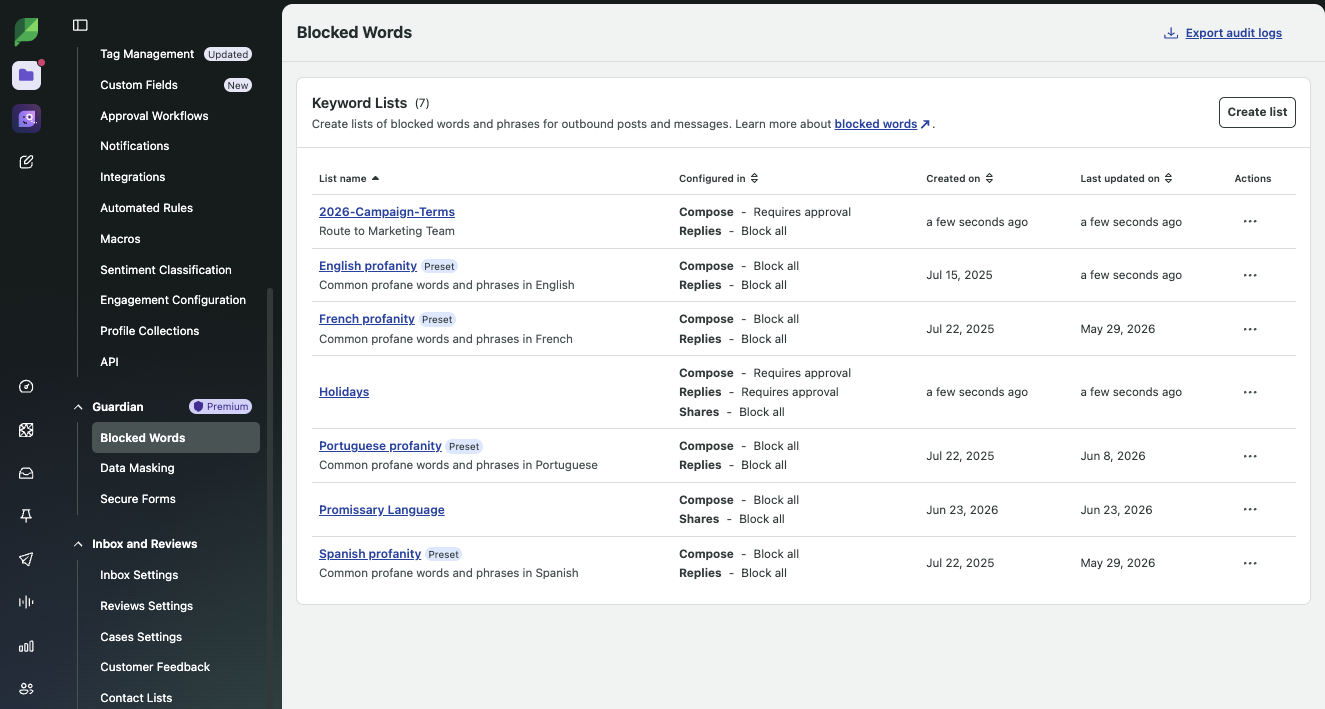Open the listening waveform icon

tap(26, 602)
